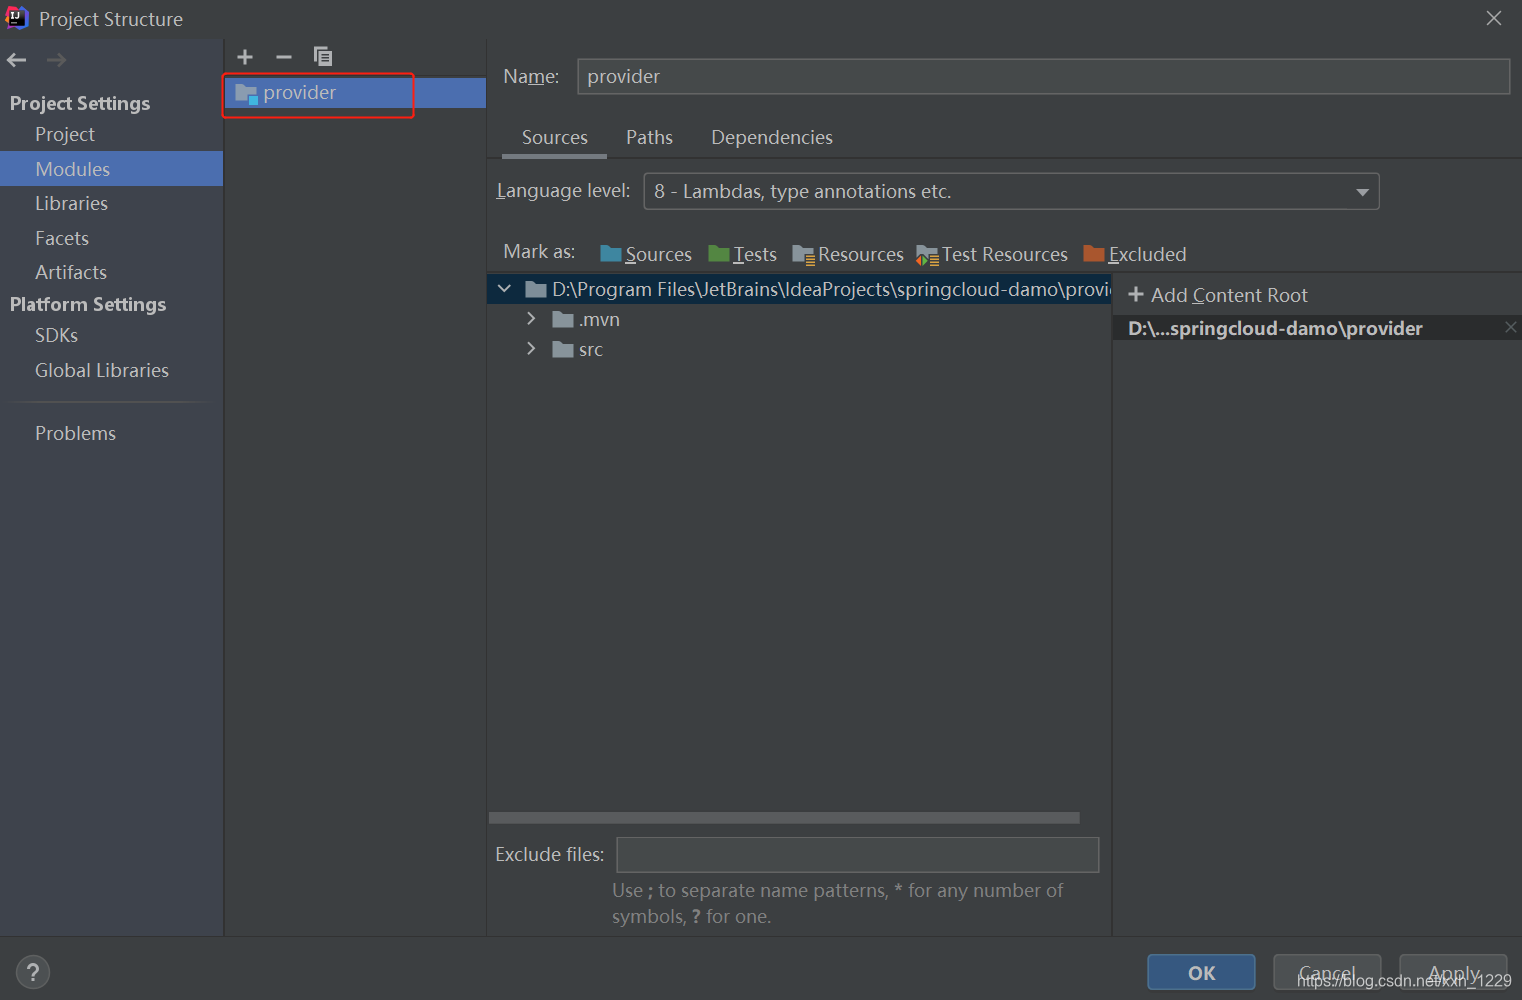The width and height of the screenshot is (1522, 1000).
Task: Remove the springcloud-damo\provider content root
Action: [x=1510, y=328]
